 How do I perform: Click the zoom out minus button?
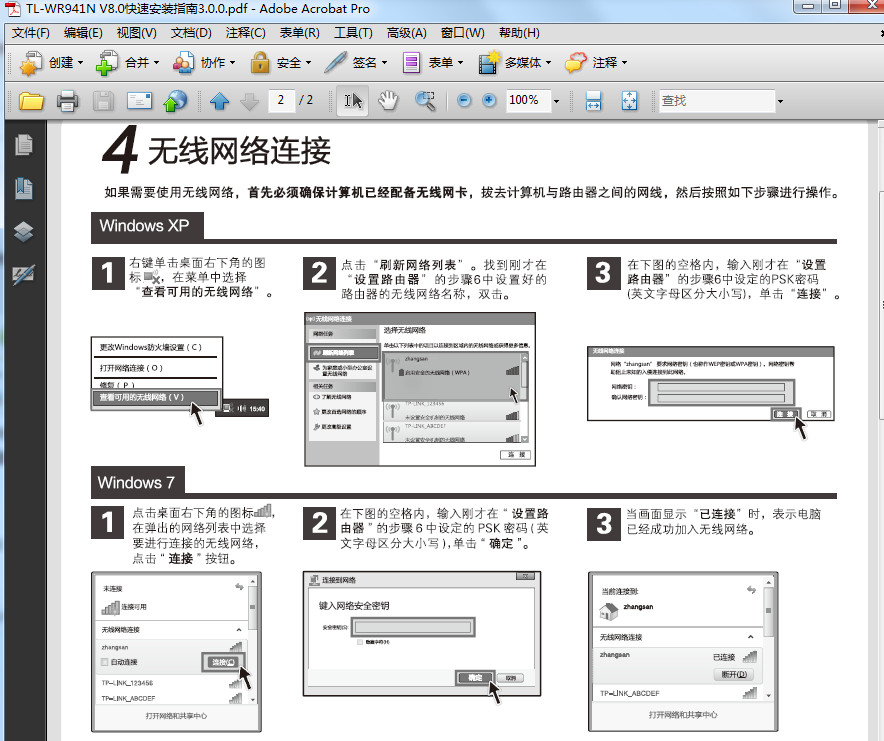pyautogui.click(x=463, y=100)
